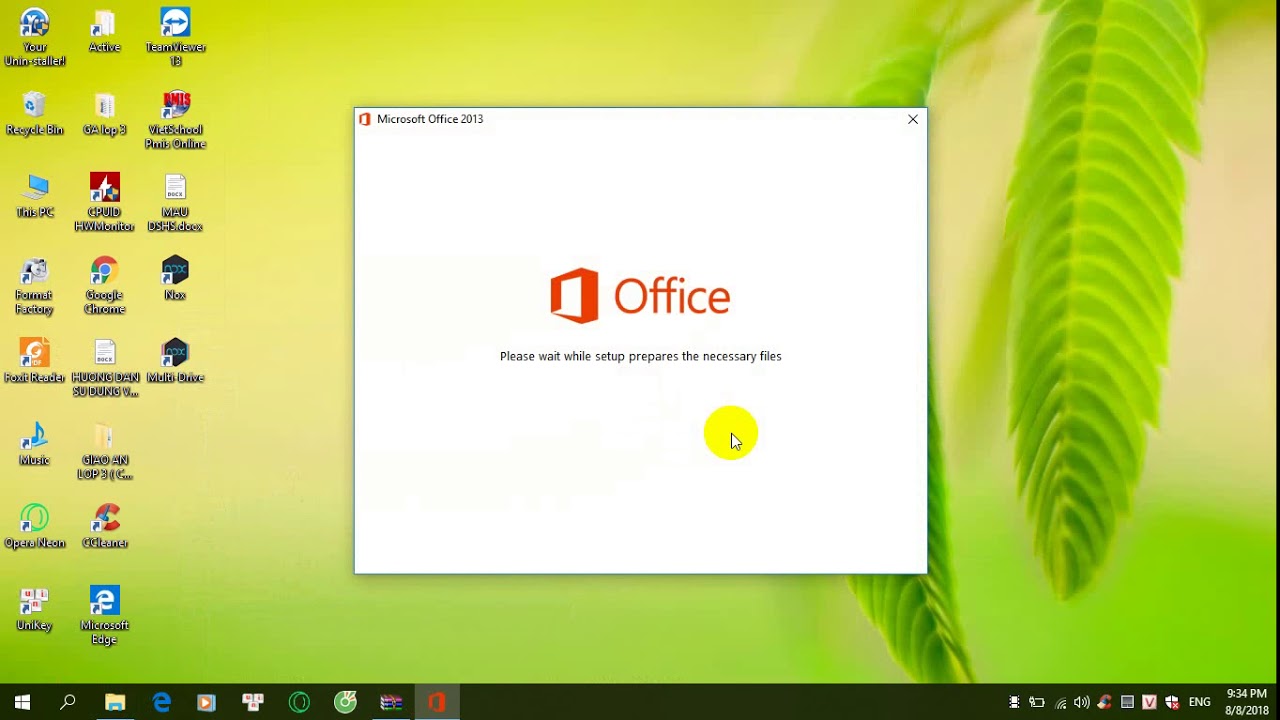Launch Google Chrome from desktop

pyautogui.click(x=104, y=285)
